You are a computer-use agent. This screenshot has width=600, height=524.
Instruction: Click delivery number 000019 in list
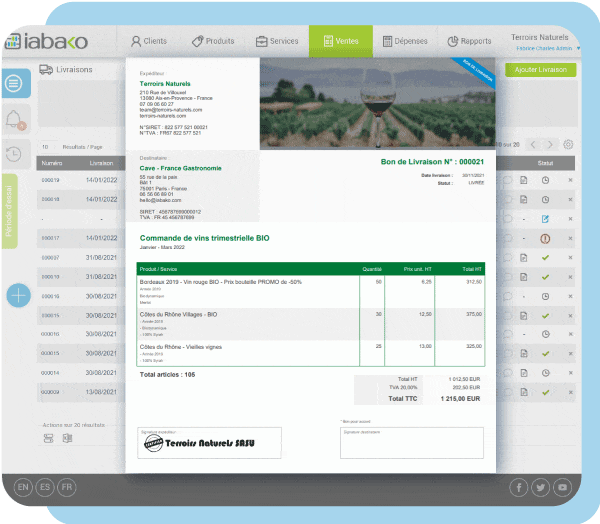[x=50, y=180]
